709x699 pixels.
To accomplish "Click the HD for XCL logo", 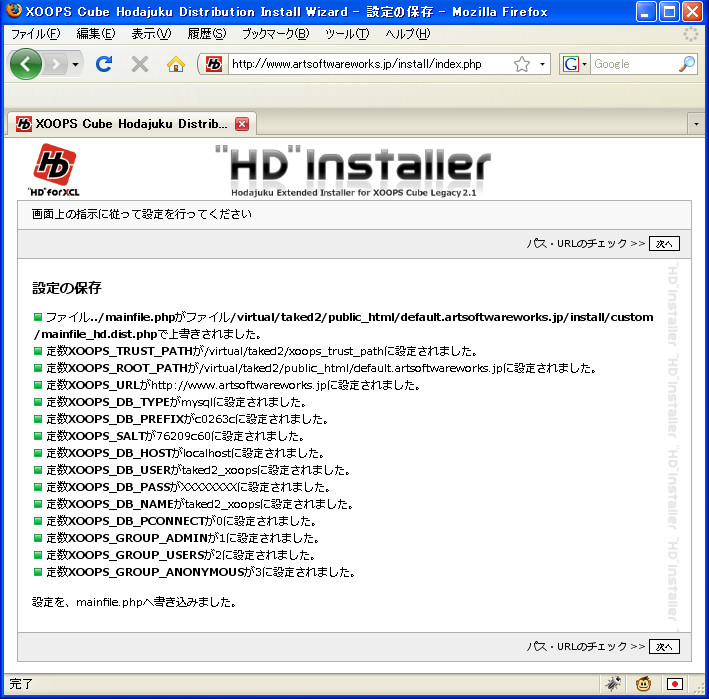I will point(54,169).
